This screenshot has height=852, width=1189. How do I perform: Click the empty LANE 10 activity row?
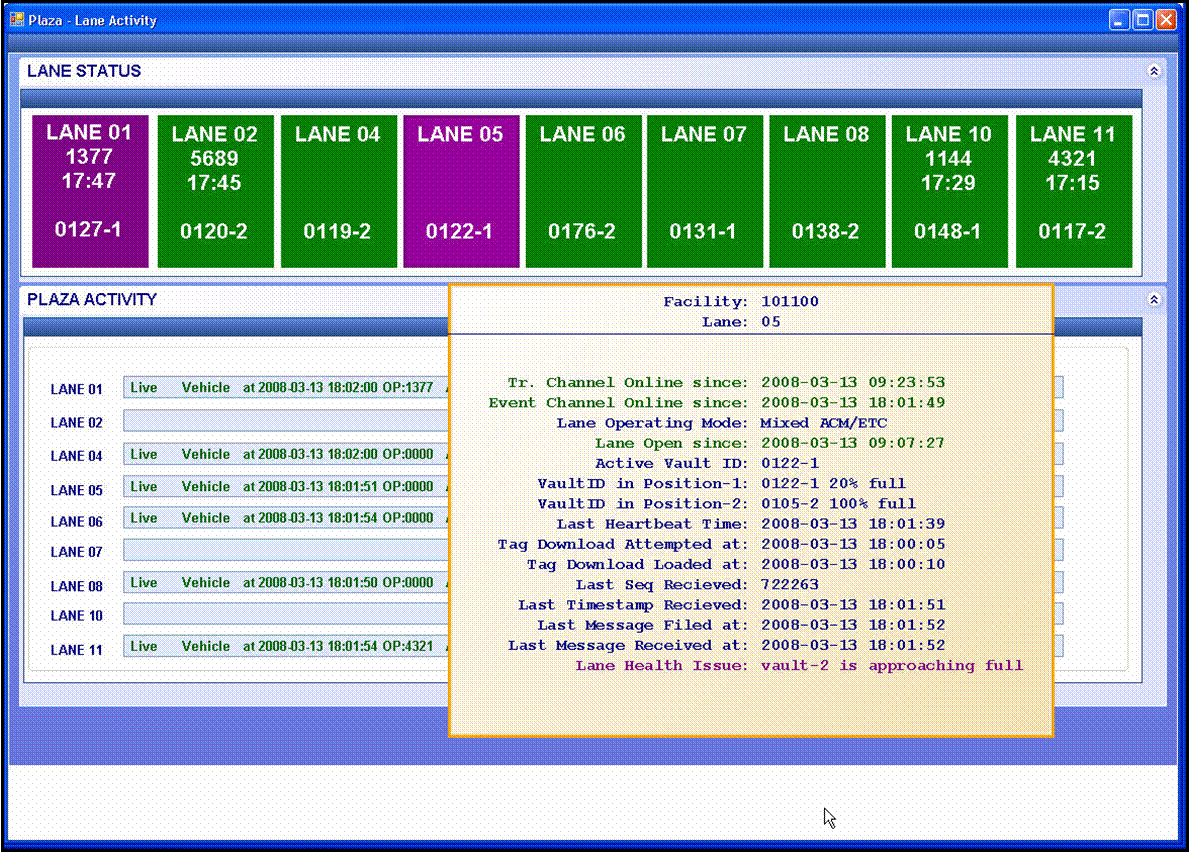click(286, 614)
